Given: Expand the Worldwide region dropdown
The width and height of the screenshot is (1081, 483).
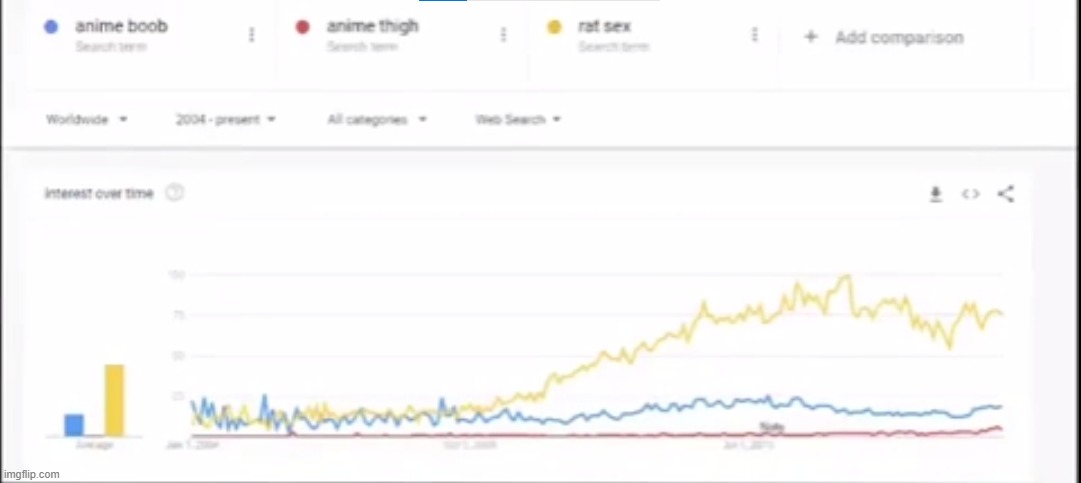Looking at the screenshot, I should (87, 119).
